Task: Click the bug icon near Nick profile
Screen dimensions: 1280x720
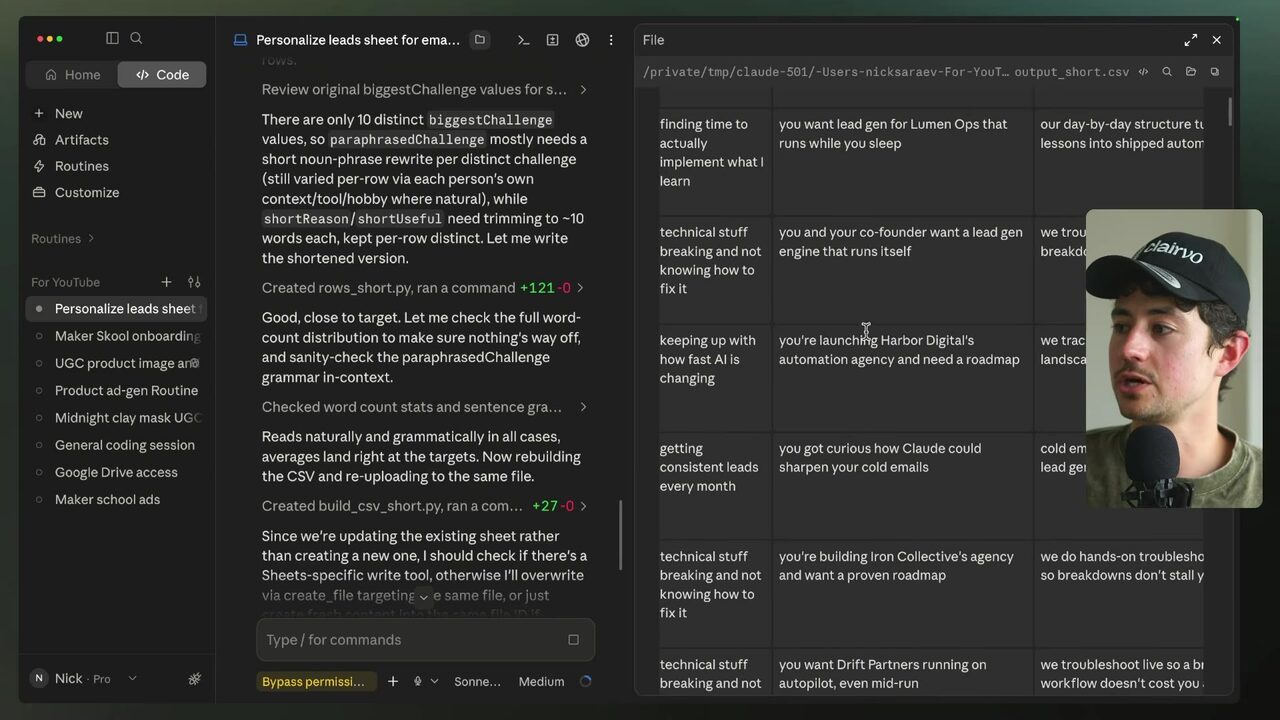Action: click(x=195, y=679)
